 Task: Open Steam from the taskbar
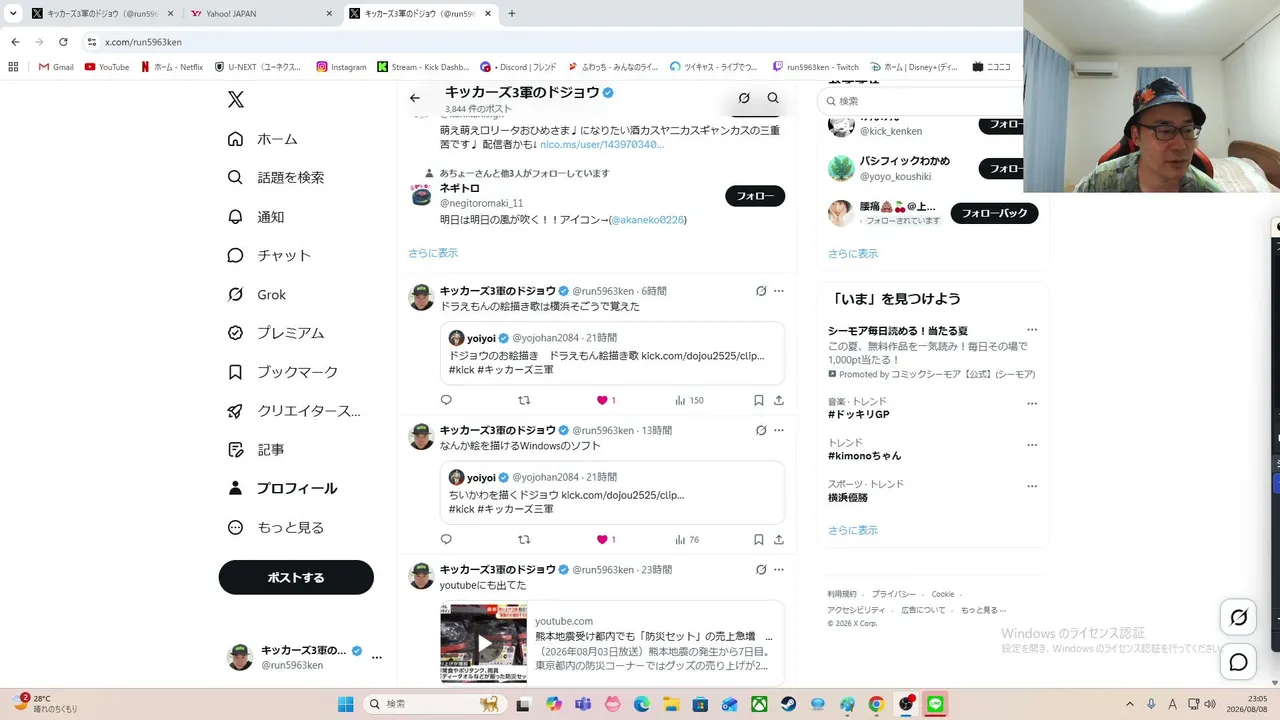pos(788,704)
